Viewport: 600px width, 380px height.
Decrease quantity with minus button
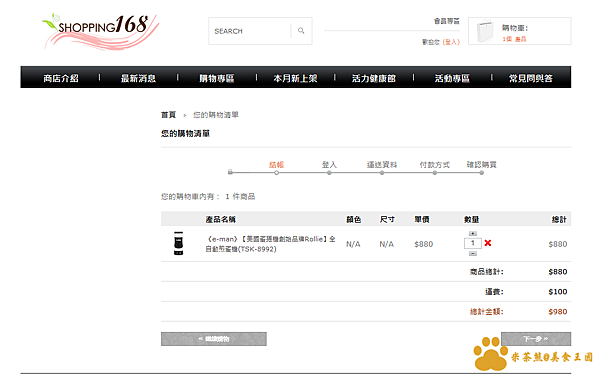point(473,253)
